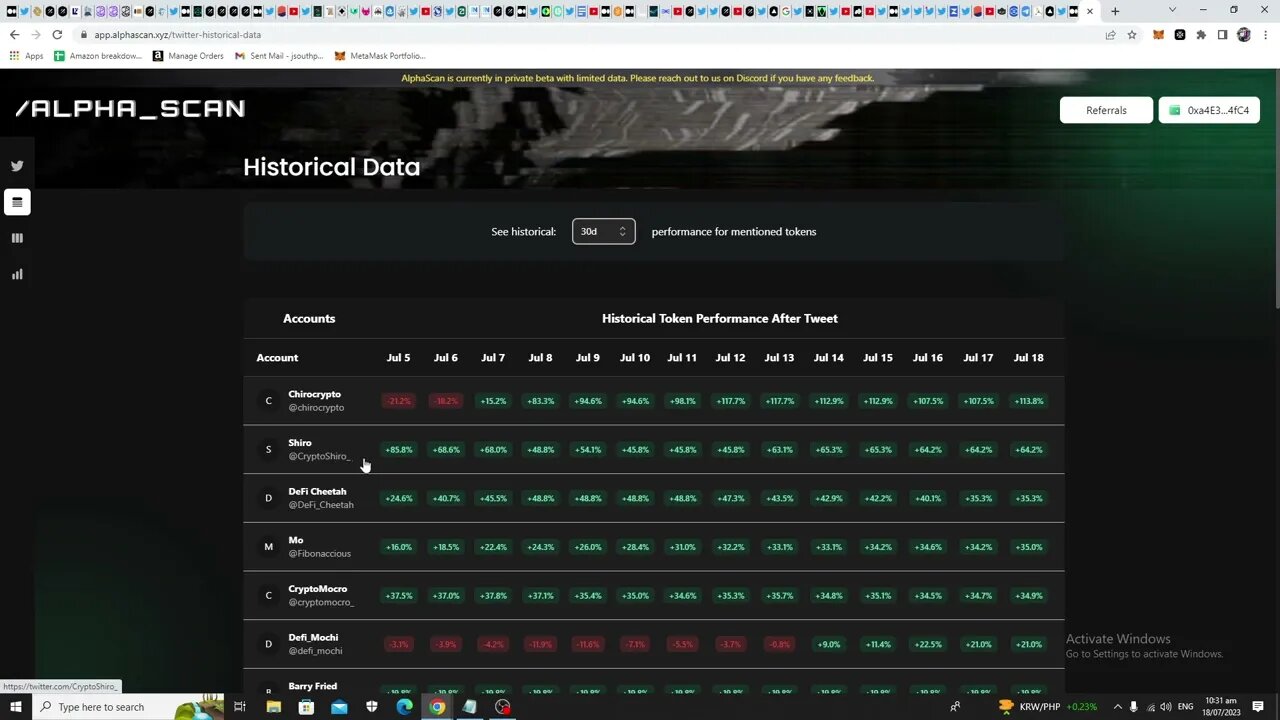
Task: Open the Chrome three-dot menu
Action: point(1265,34)
